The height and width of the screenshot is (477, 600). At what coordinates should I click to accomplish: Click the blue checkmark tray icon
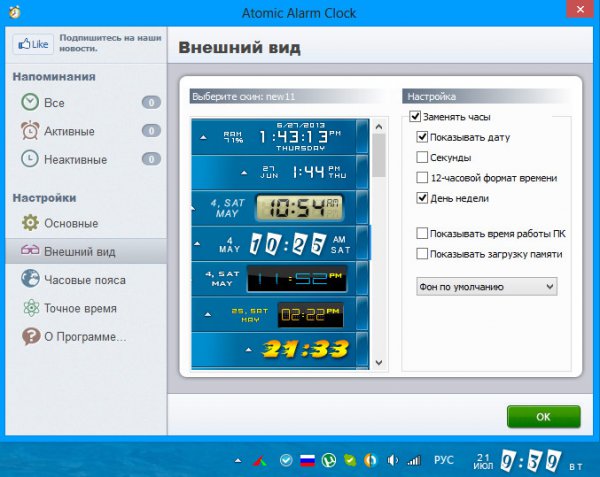[285, 460]
